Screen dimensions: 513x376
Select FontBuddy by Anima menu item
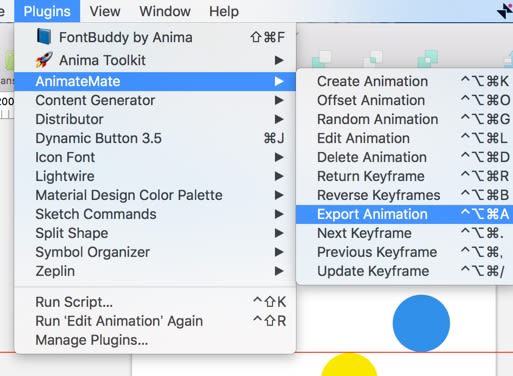click(x=155, y=37)
